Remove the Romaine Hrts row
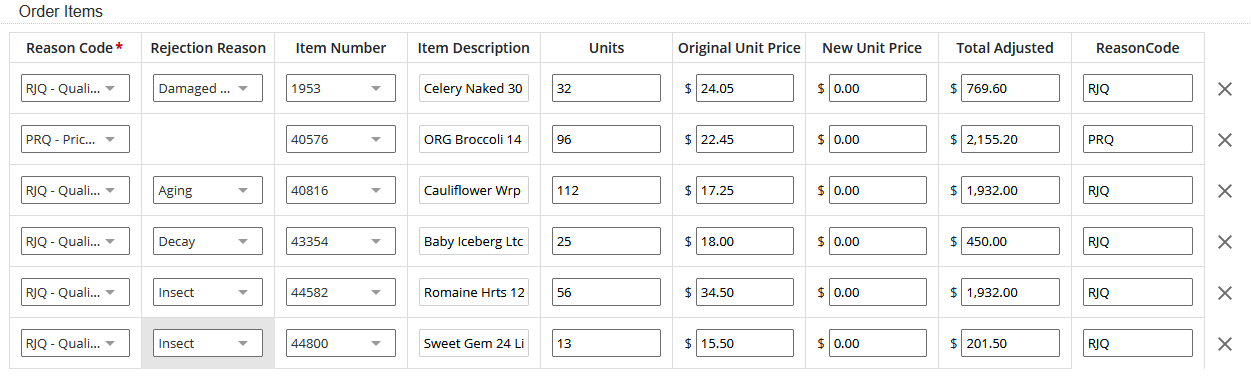Image resolution: width=1251 pixels, height=380 pixels. pos(1224,293)
